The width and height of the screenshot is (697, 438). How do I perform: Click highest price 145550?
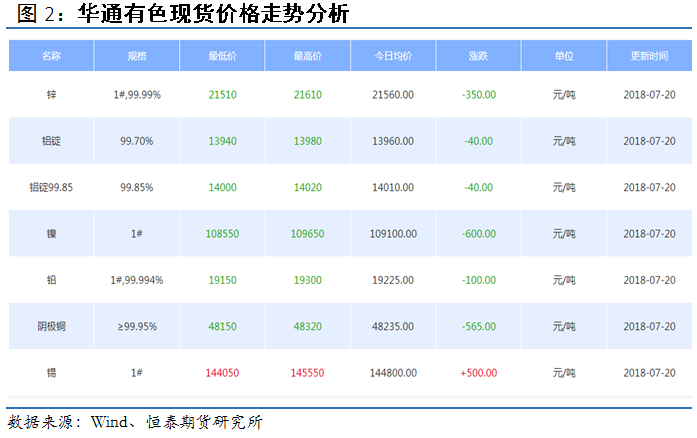[308, 373]
